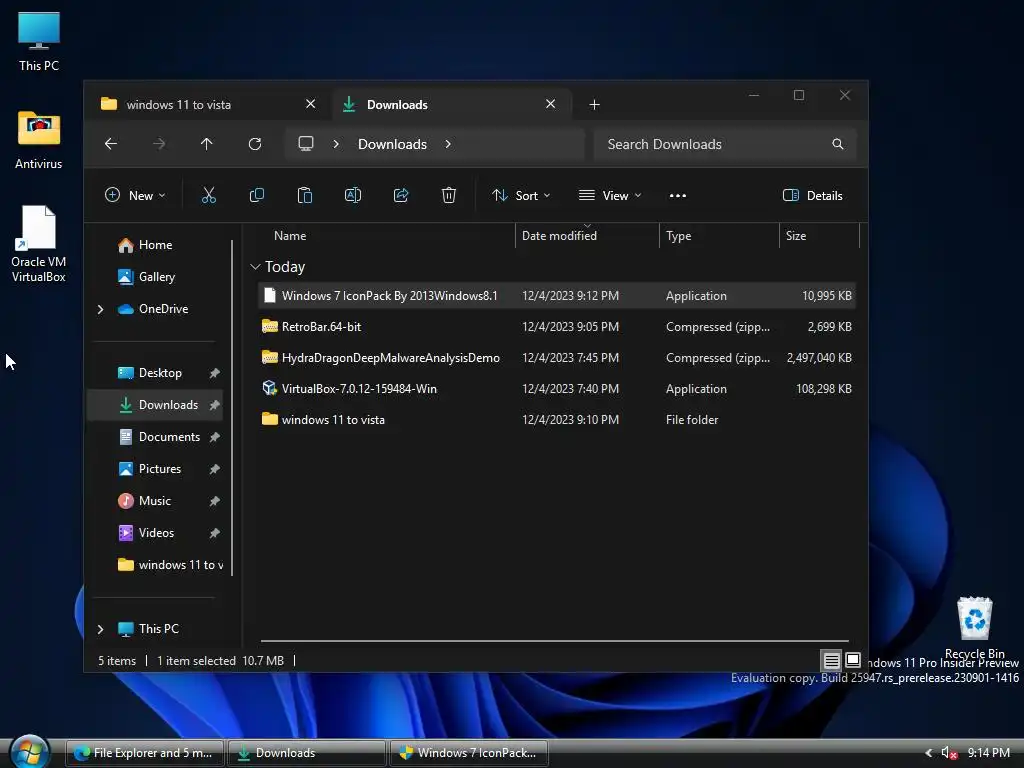1024x768 pixels.
Task: Open Antivirus folder on desktop
Action: [39, 139]
